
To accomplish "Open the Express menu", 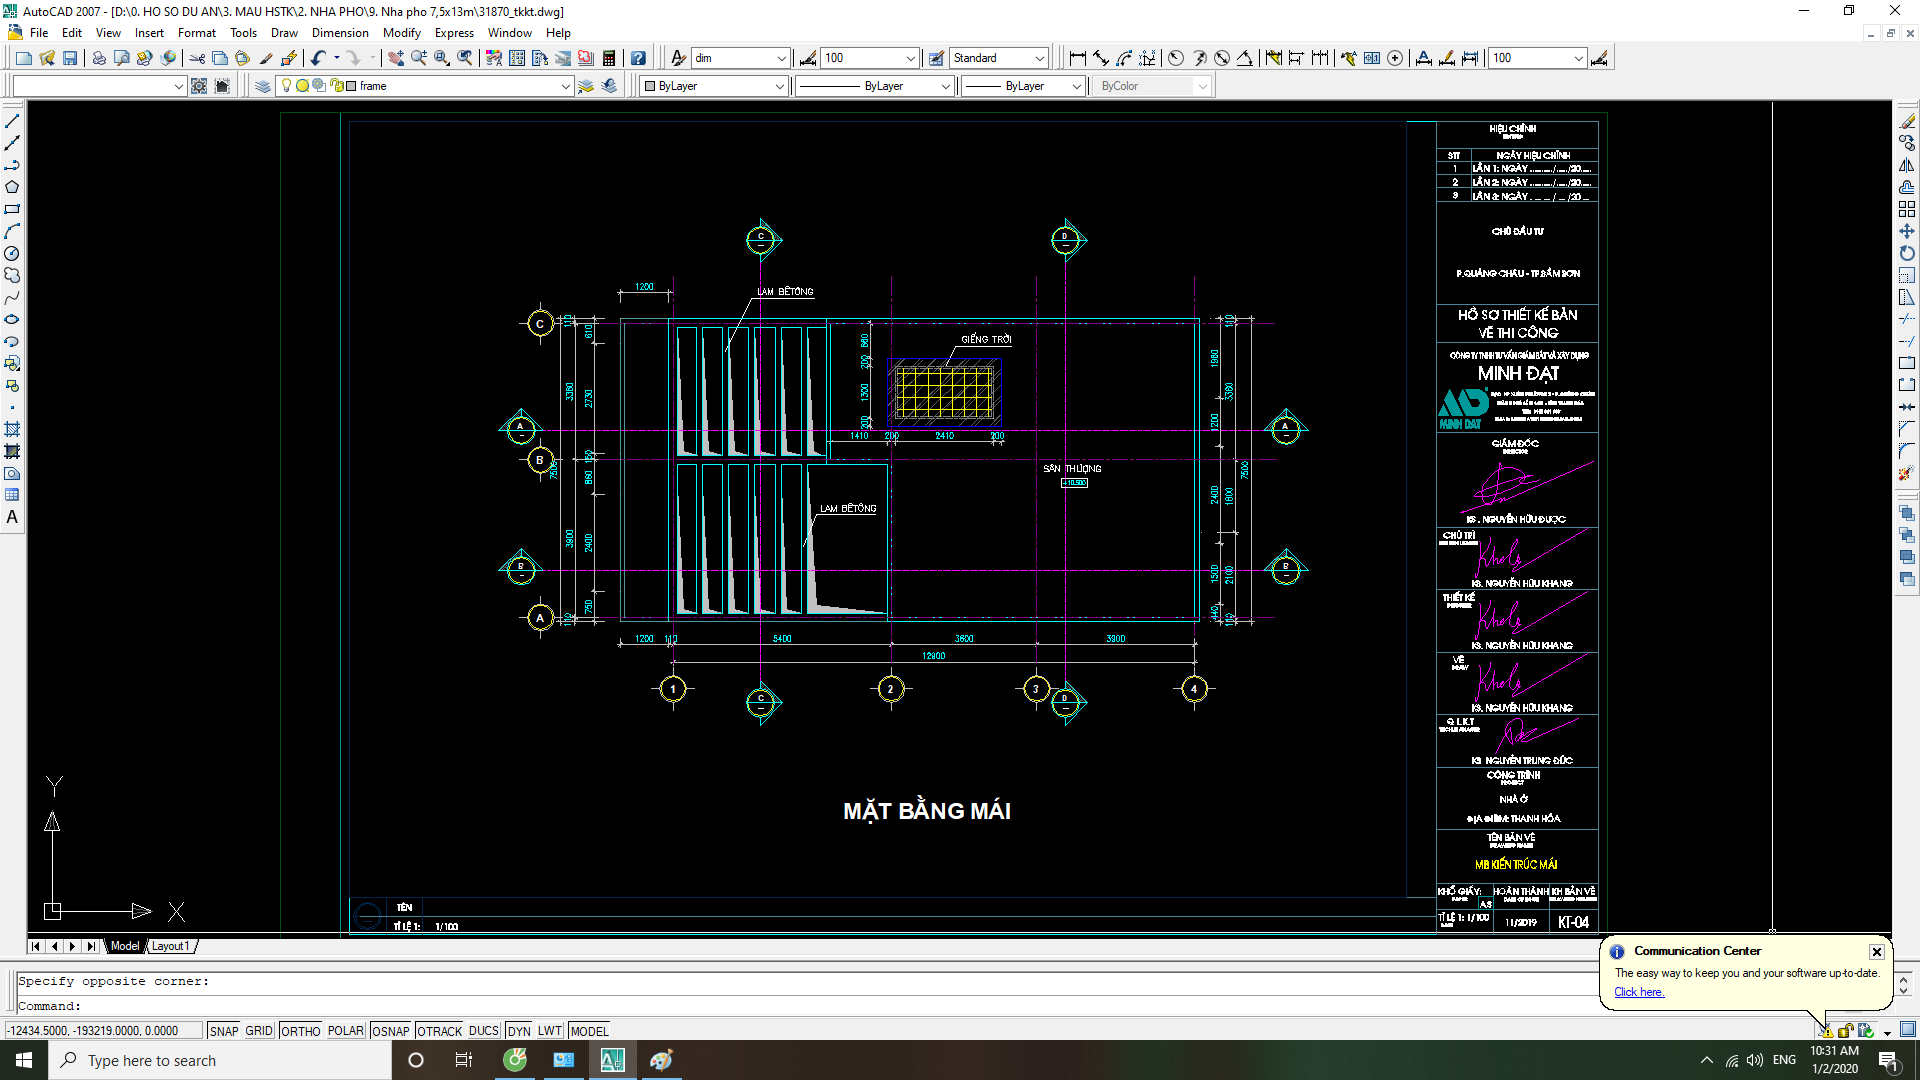I will pos(454,33).
